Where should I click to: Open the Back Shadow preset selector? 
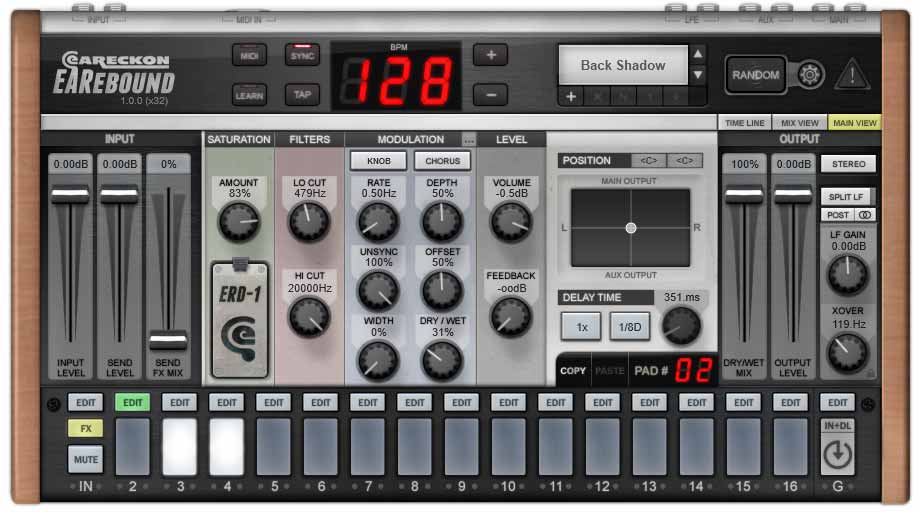pyautogui.click(x=622, y=65)
